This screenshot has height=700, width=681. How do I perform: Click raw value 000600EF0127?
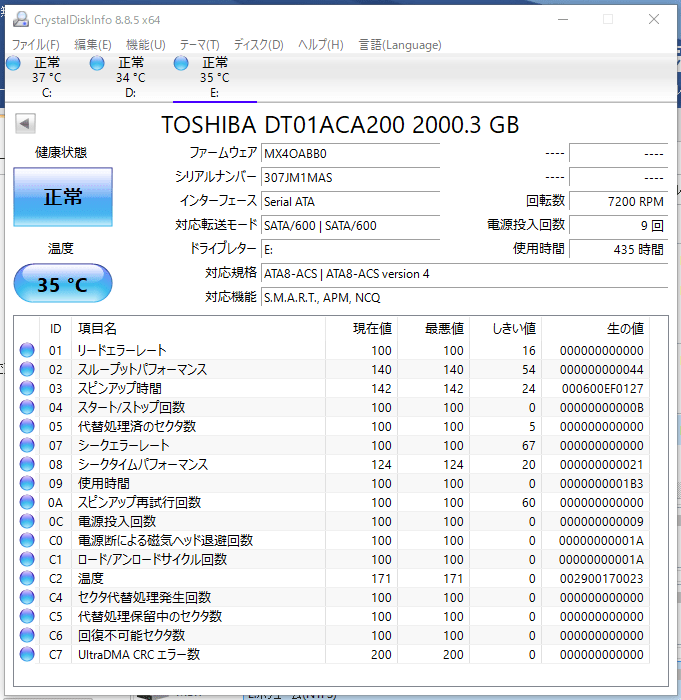pyautogui.click(x=602, y=388)
